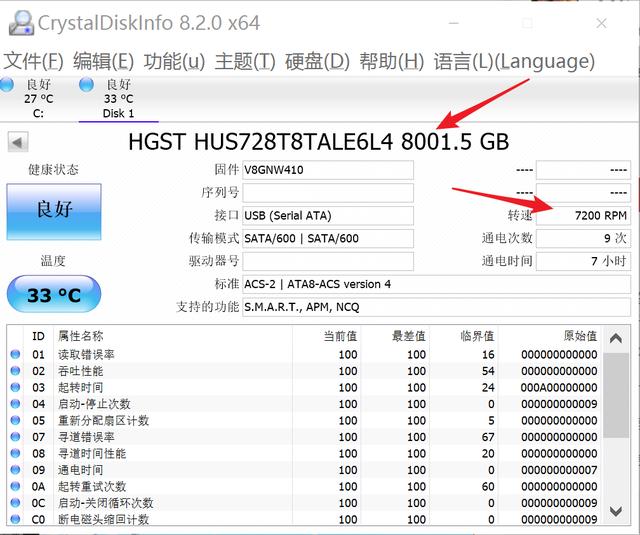Screen dimensions: 640x535
Task: Click the status dot for attribute 05 重新分配扇区计数
Action: [x=15, y=420]
